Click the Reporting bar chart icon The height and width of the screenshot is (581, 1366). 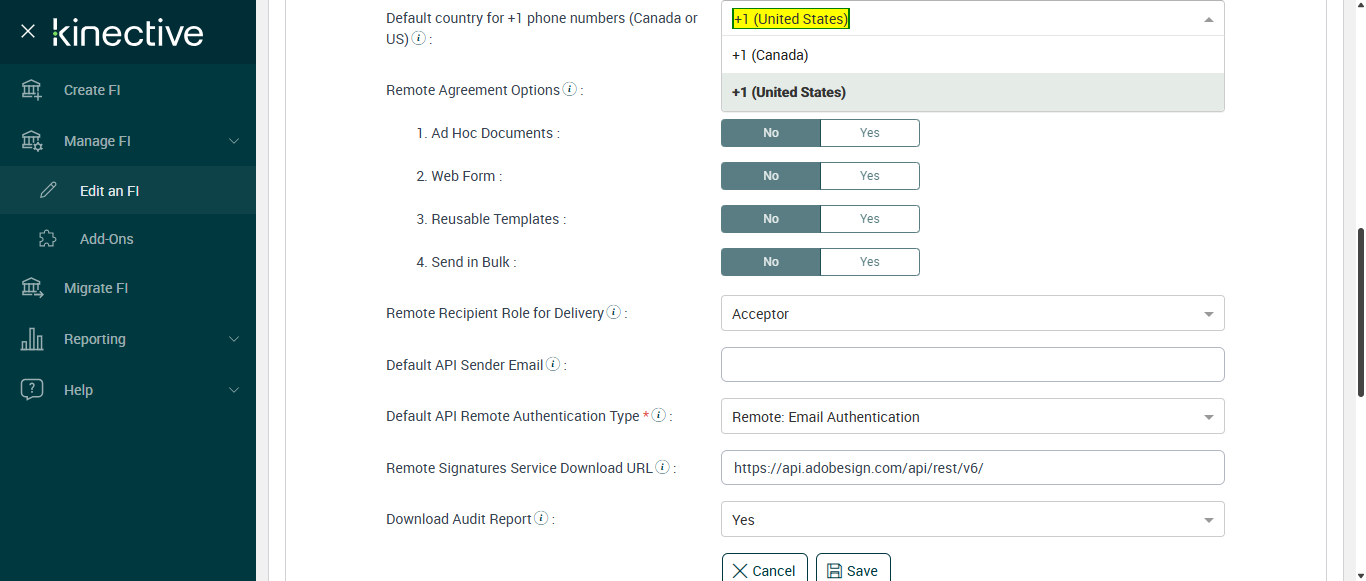pos(32,339)
